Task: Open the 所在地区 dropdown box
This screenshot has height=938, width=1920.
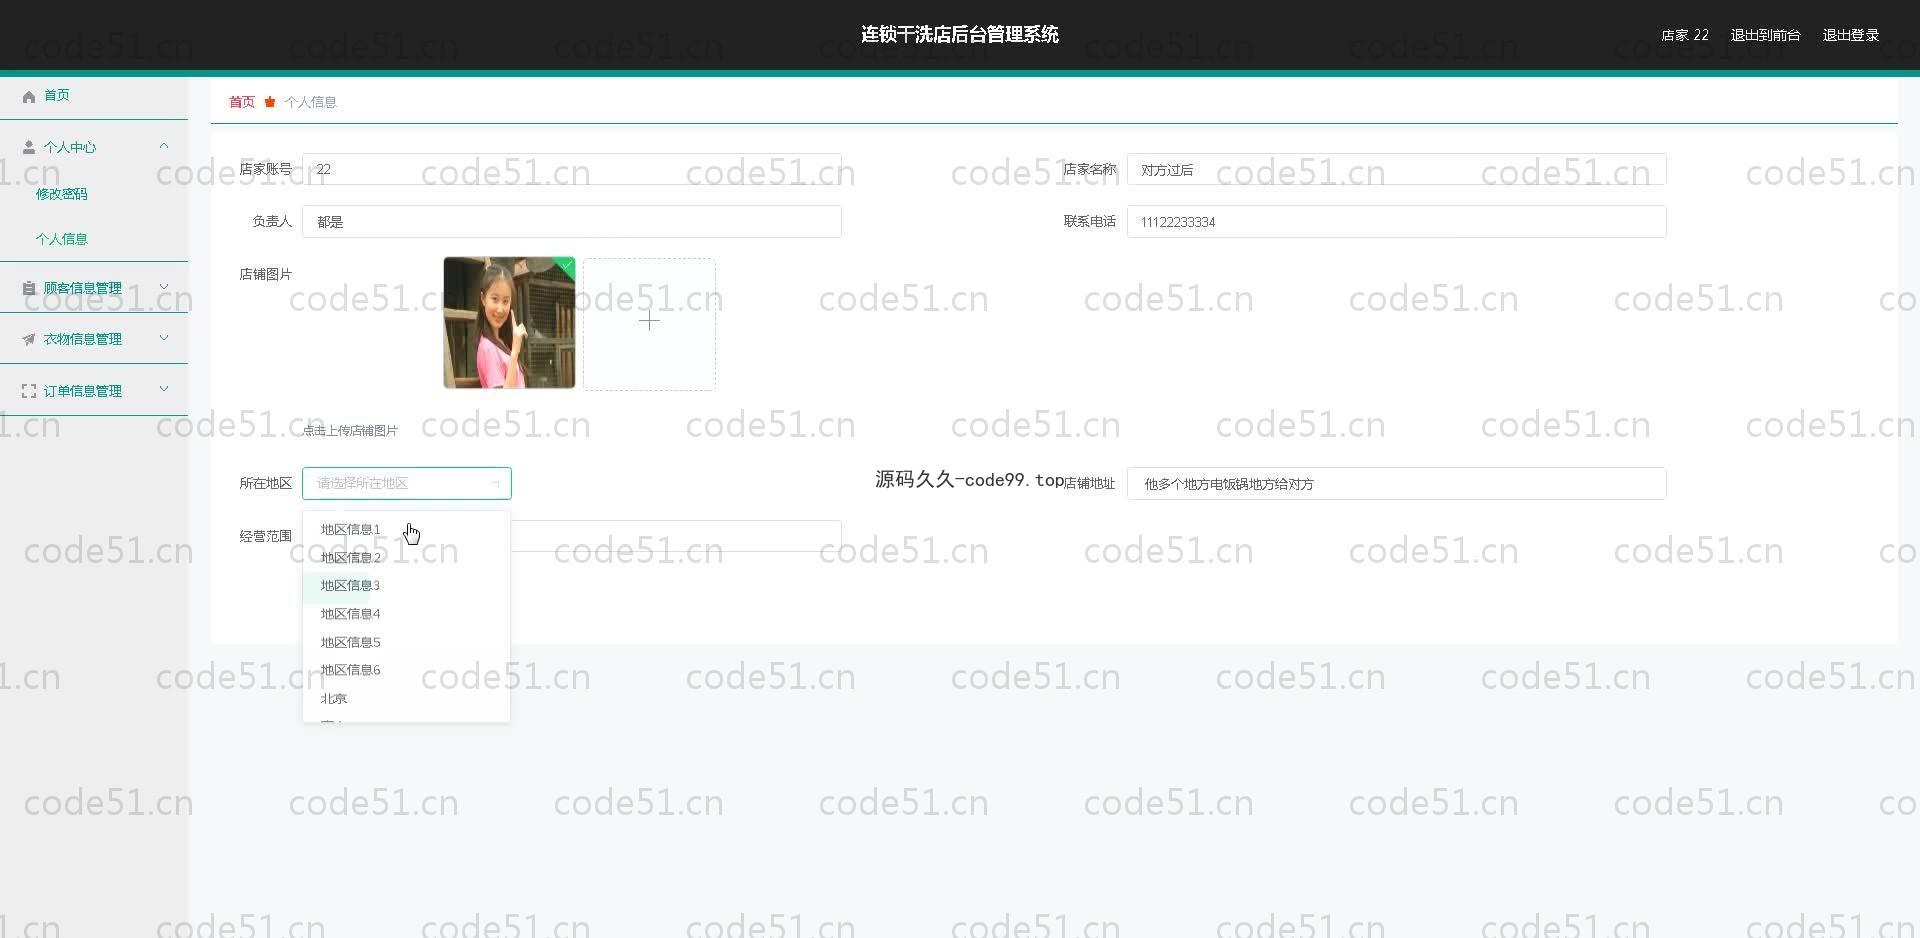Action: 407,483
